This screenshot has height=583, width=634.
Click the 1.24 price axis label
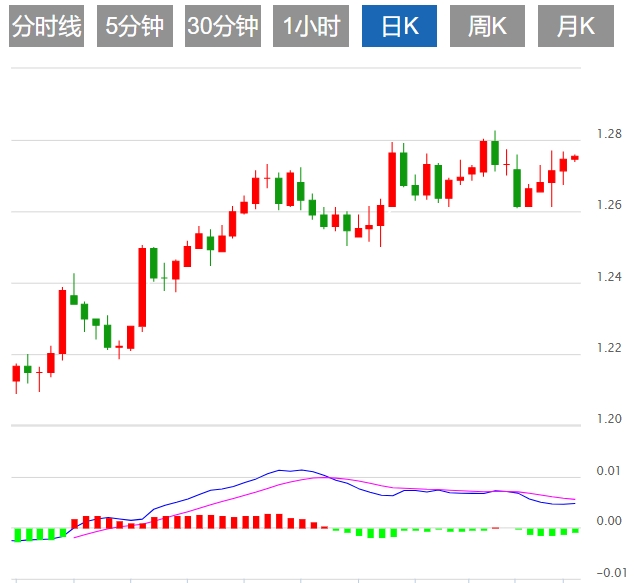(x=609, y=277)
